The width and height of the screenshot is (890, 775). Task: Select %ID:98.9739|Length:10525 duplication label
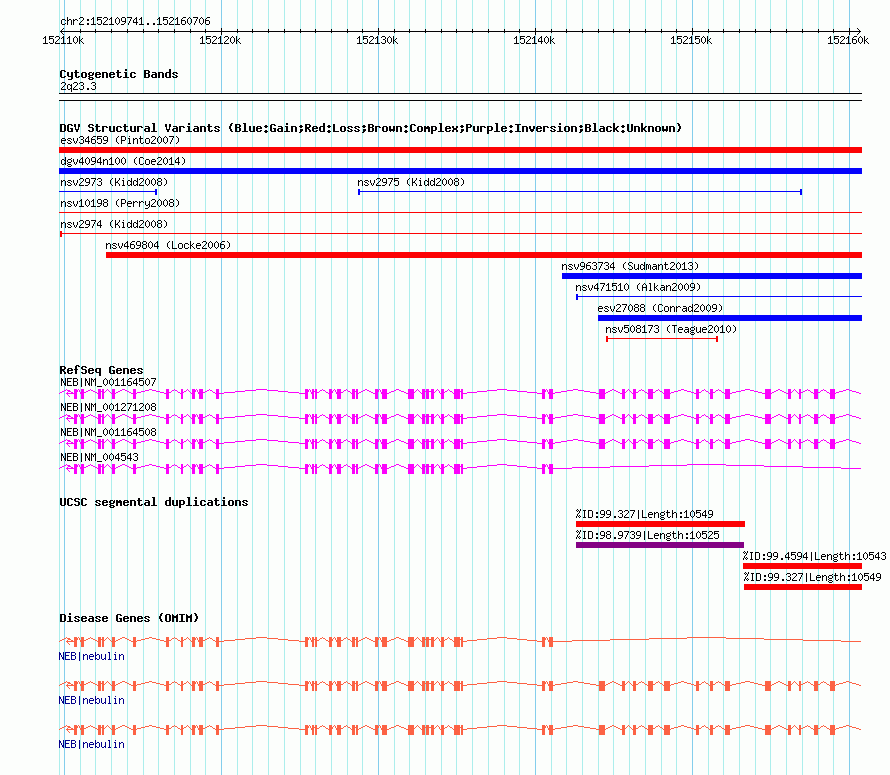647,535
